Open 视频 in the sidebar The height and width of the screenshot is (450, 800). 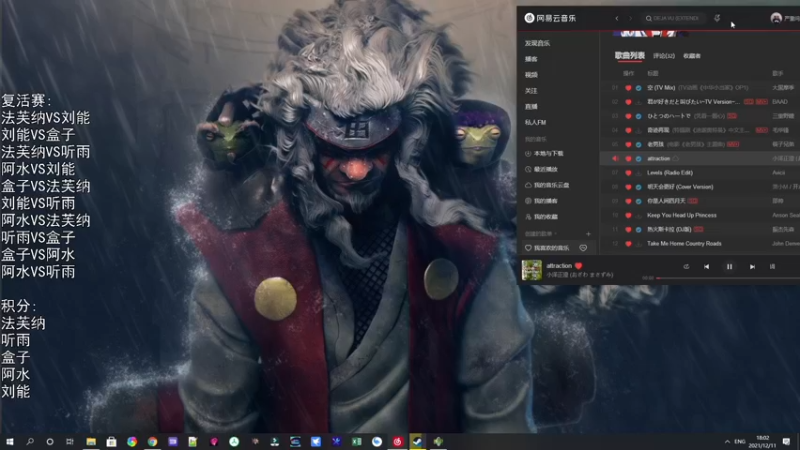point(531,75)
